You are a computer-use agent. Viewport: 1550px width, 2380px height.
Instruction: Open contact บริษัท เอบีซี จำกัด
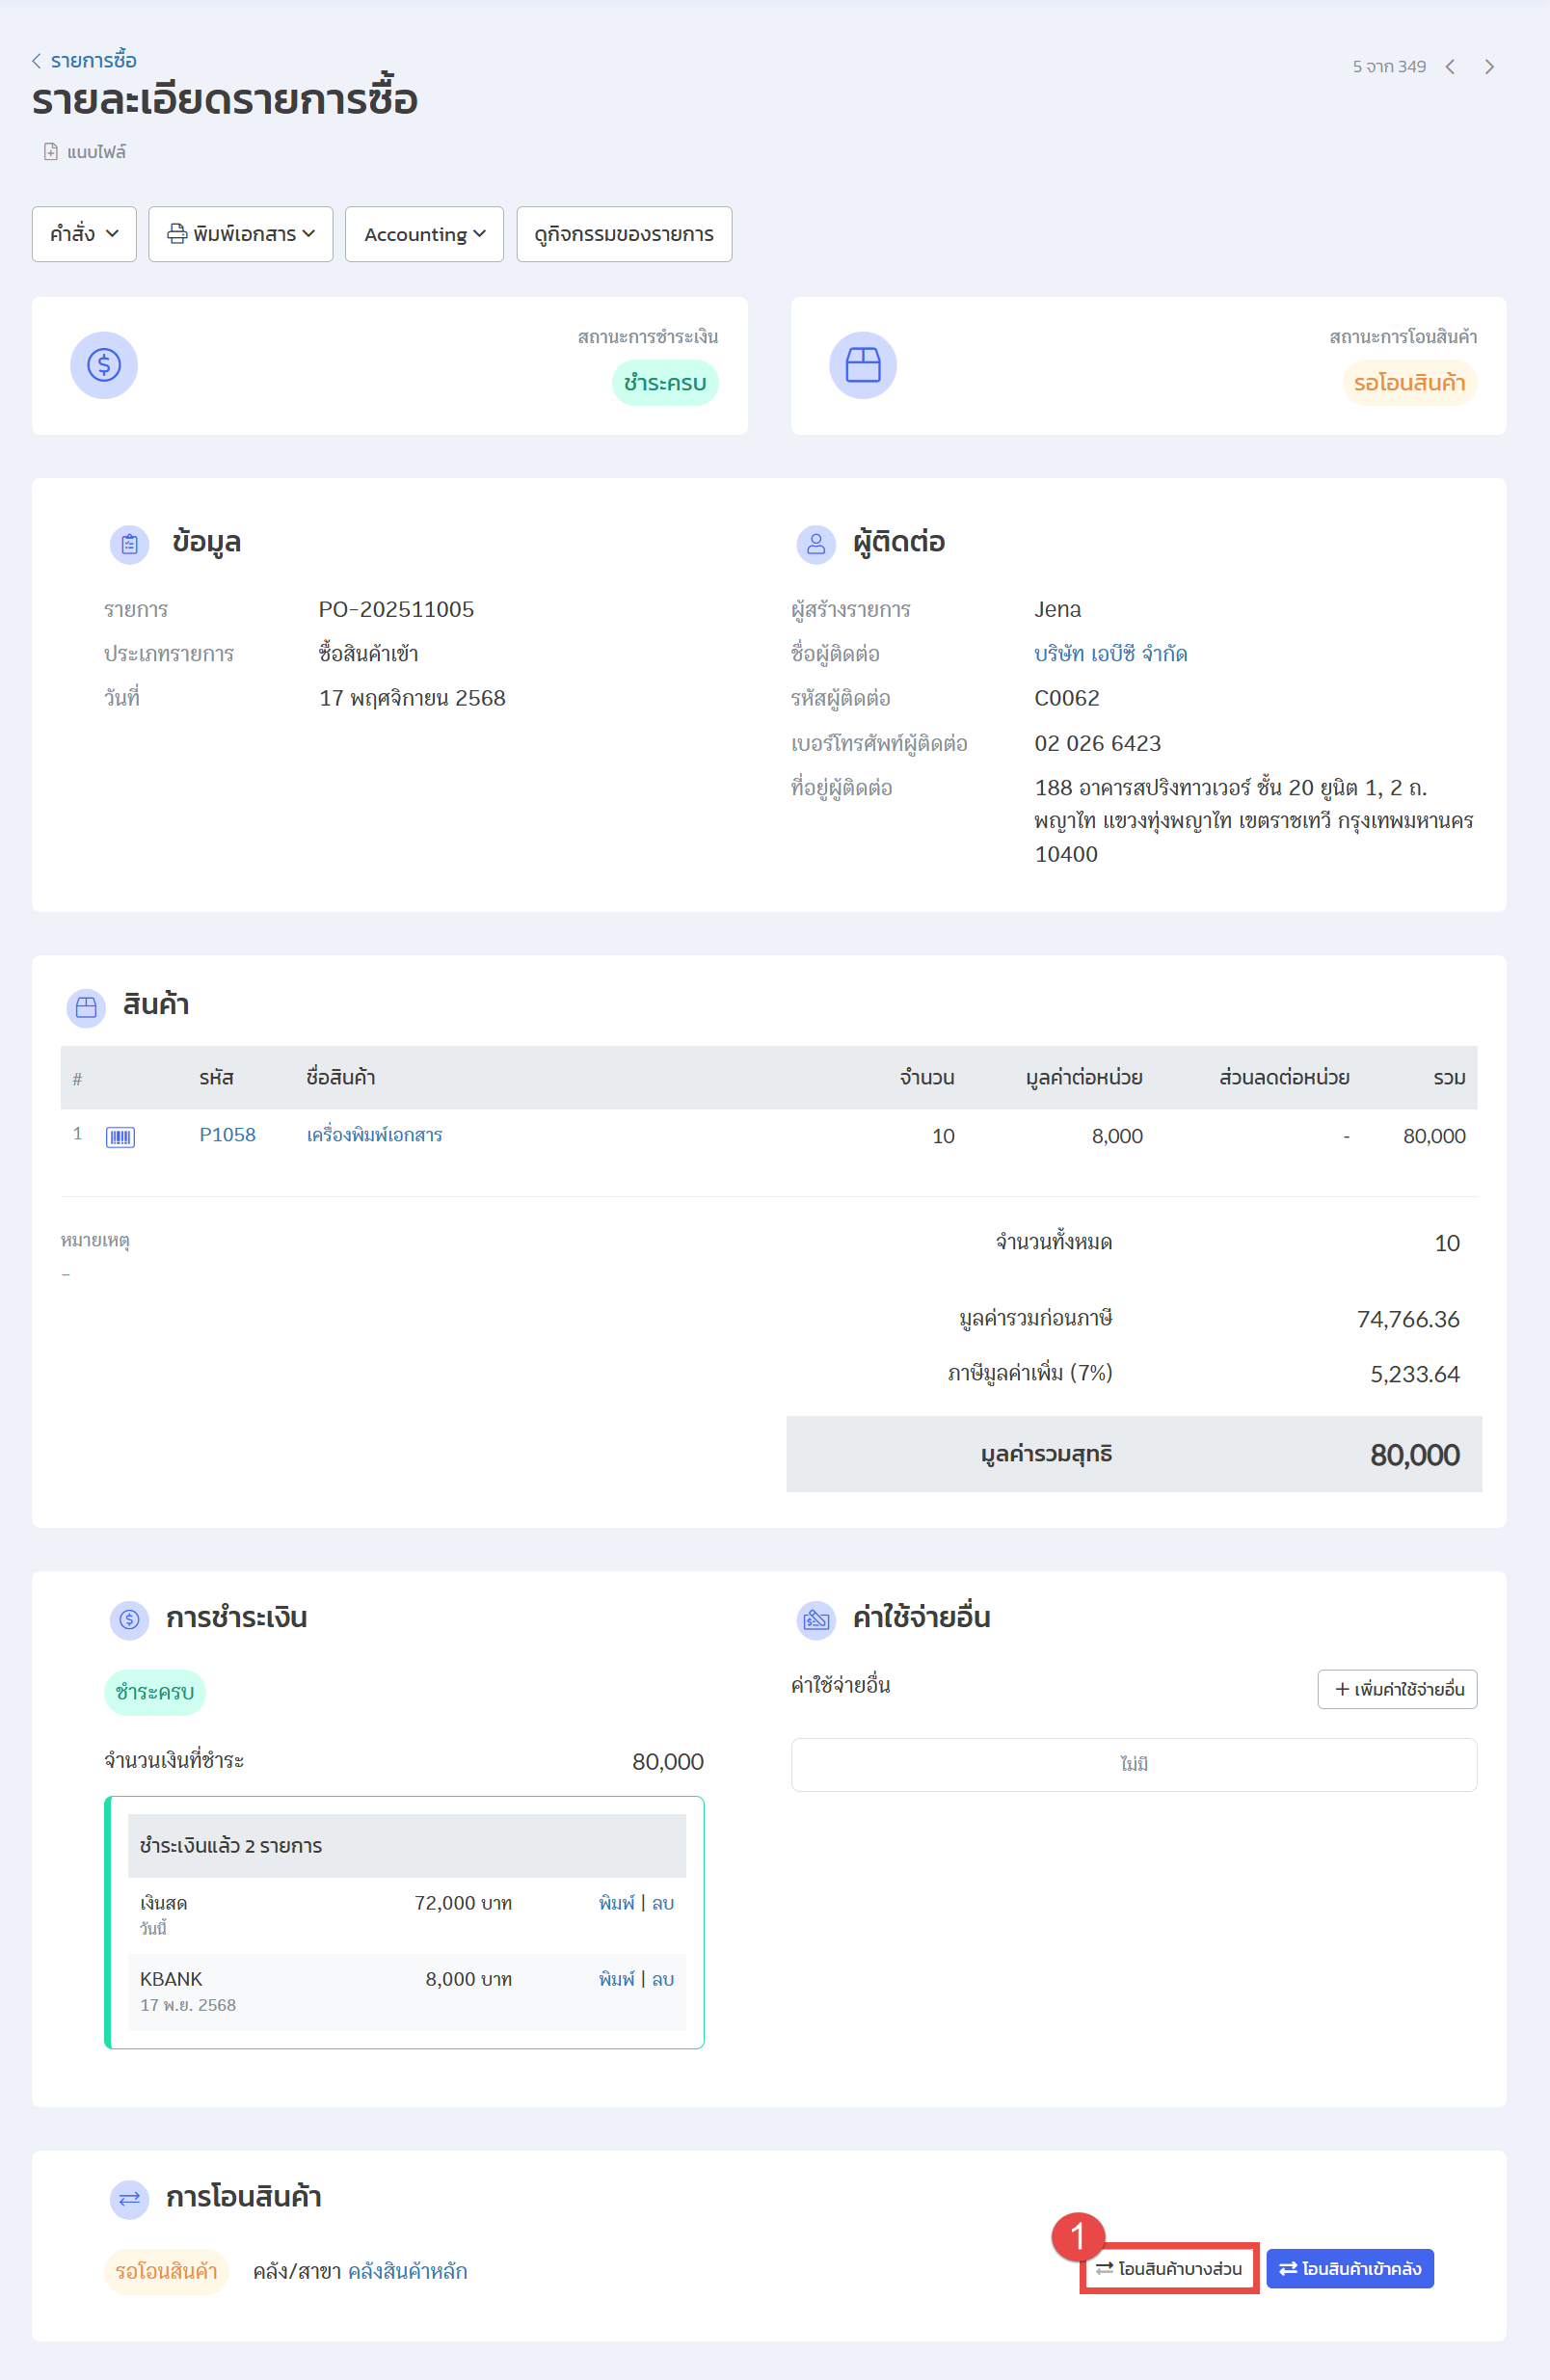(1110, 654)
